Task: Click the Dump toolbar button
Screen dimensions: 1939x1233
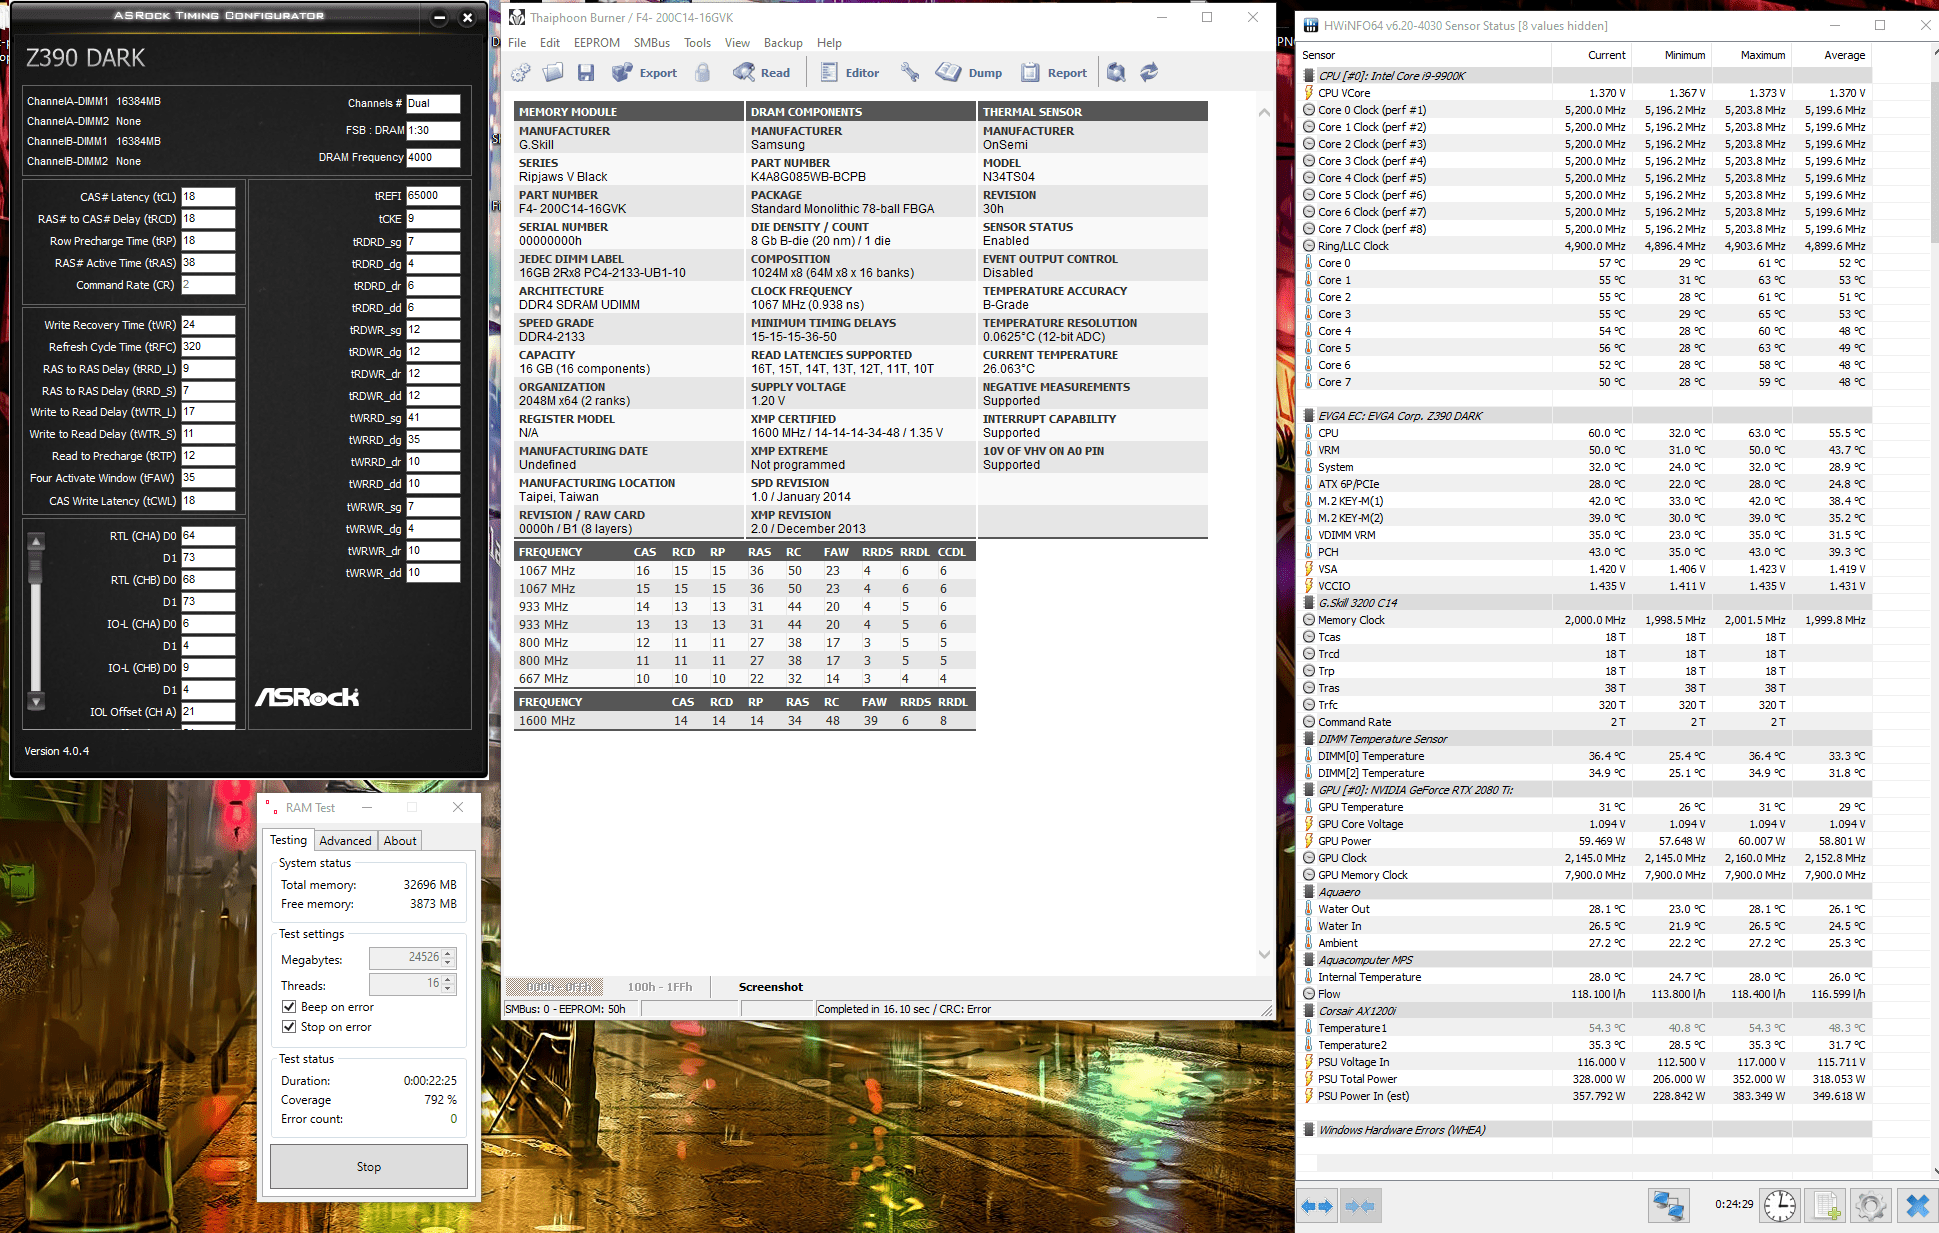Action: click(969, 72)
